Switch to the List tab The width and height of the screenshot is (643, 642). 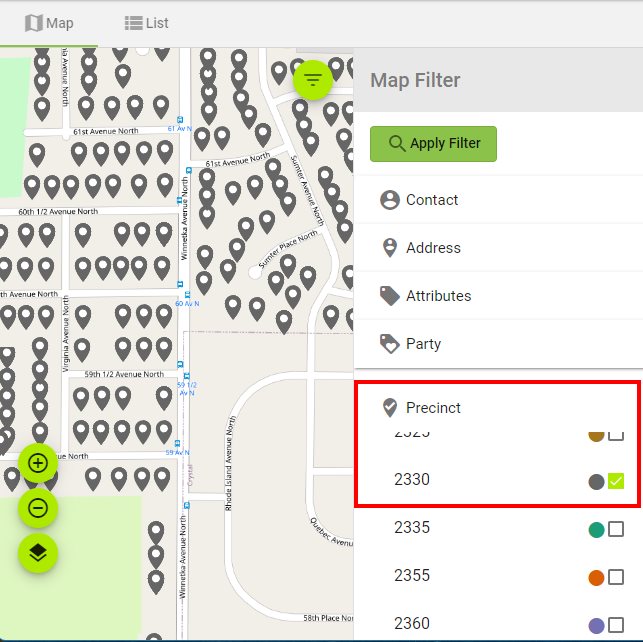point(146,23)
